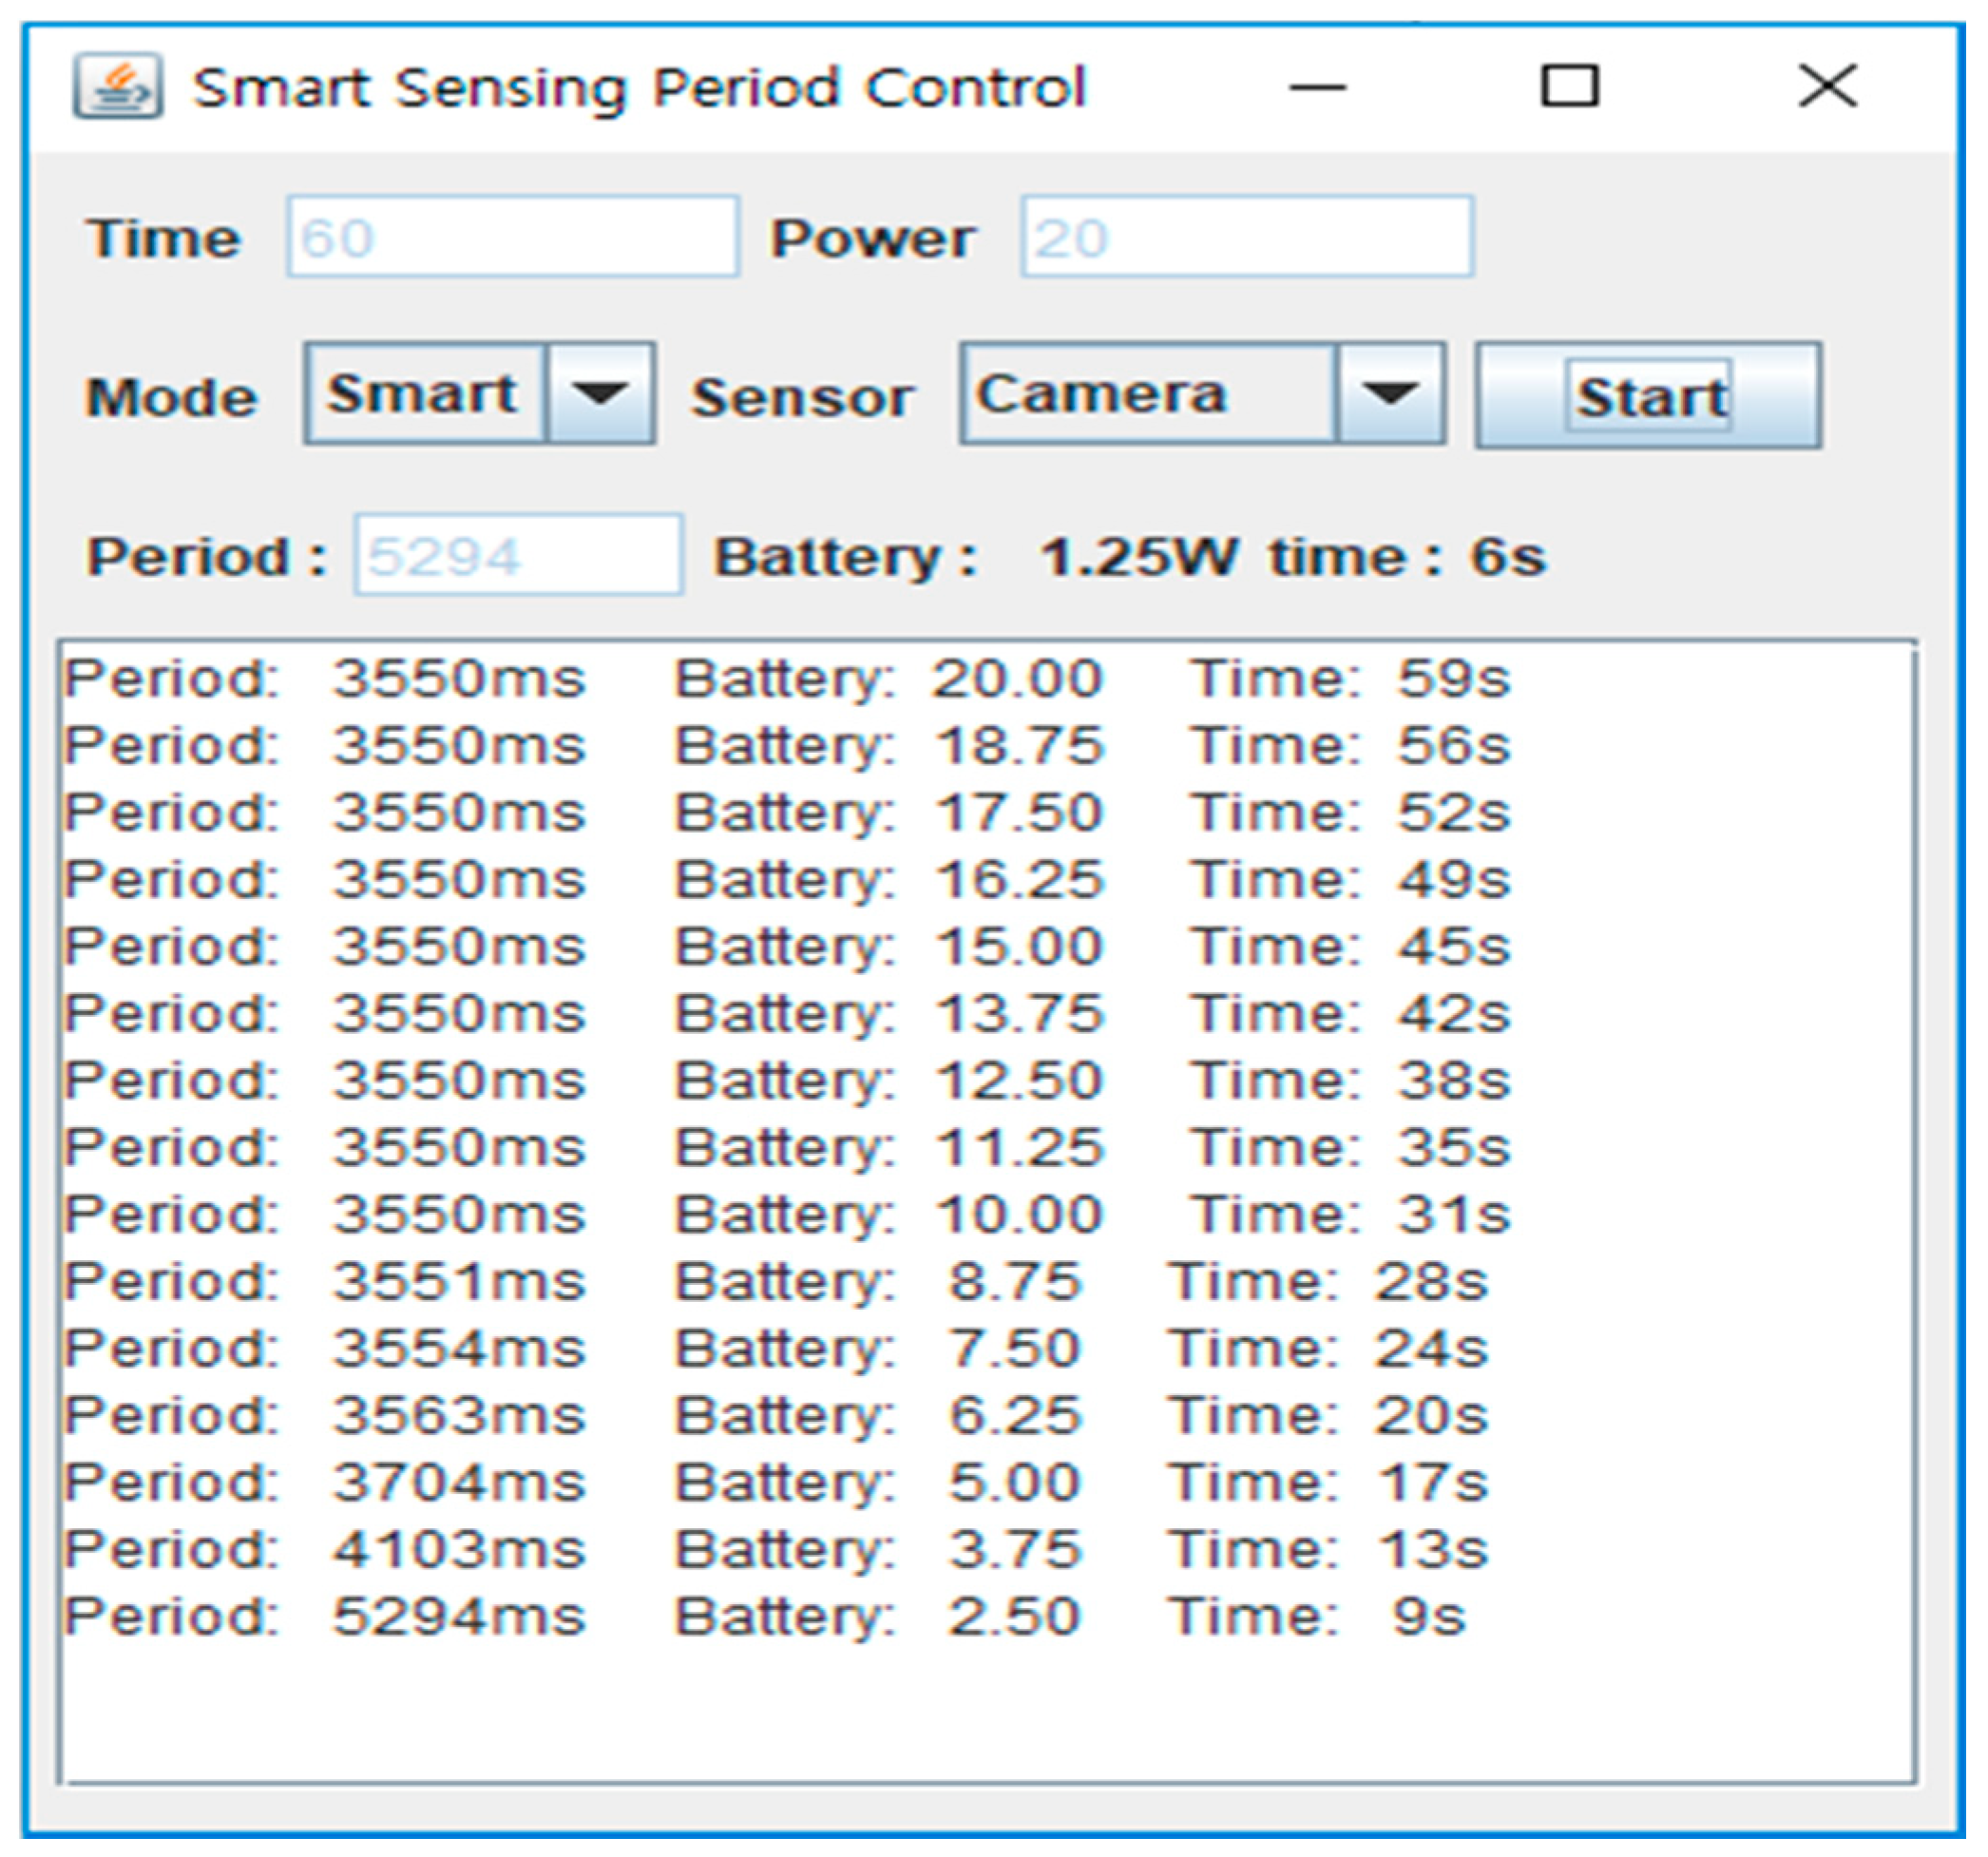This screenshot has width=1988, height=1857.
Task: Click the log row with Time: 59s
Action: 787,679
